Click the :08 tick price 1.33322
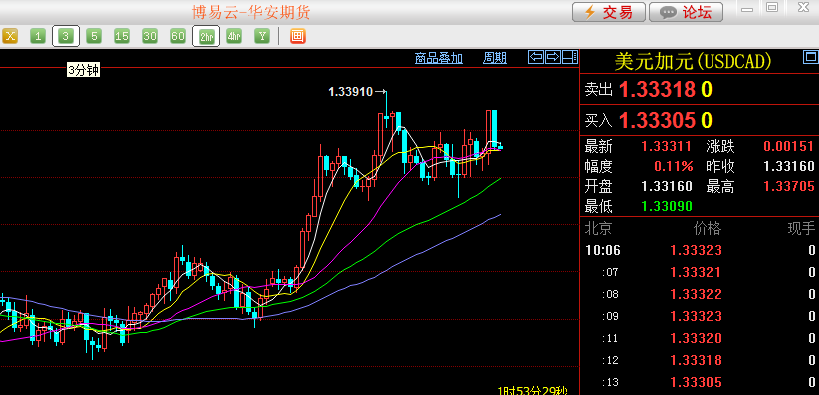Image resolution: width=819 pixels, height=395 pixels. click(696, 294)
